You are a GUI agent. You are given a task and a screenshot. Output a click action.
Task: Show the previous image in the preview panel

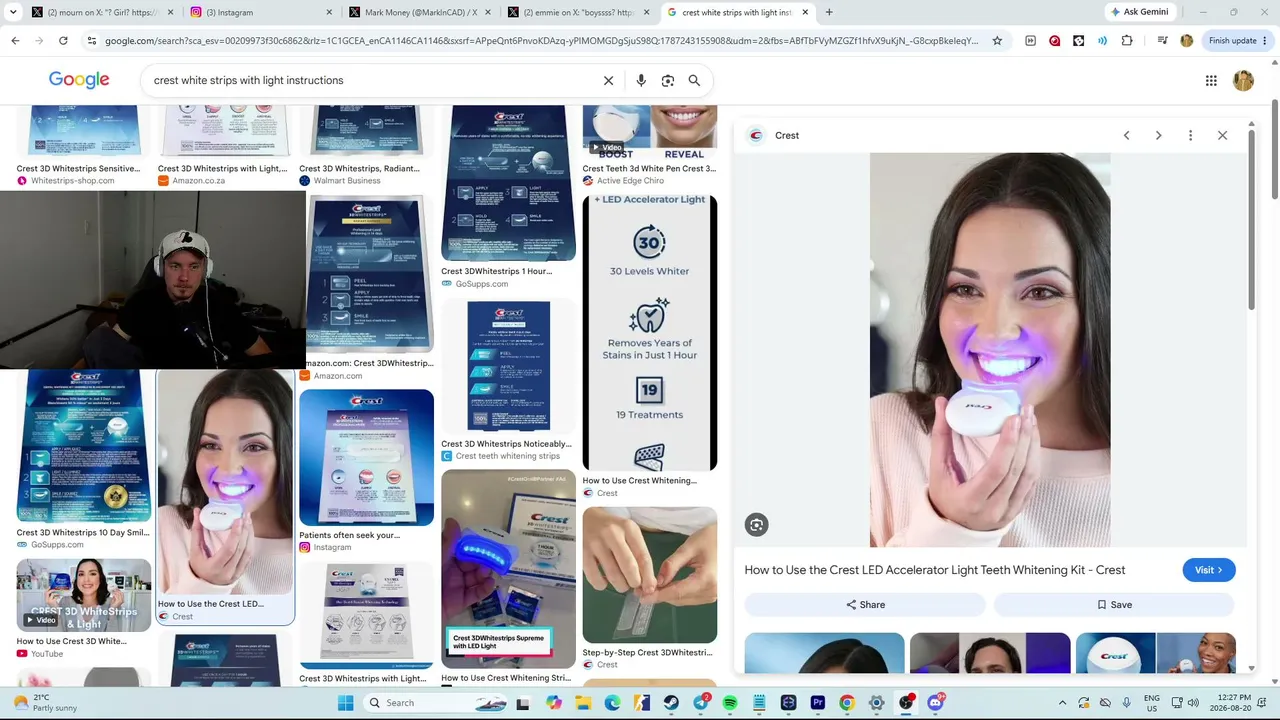[x=1126, y=135]
